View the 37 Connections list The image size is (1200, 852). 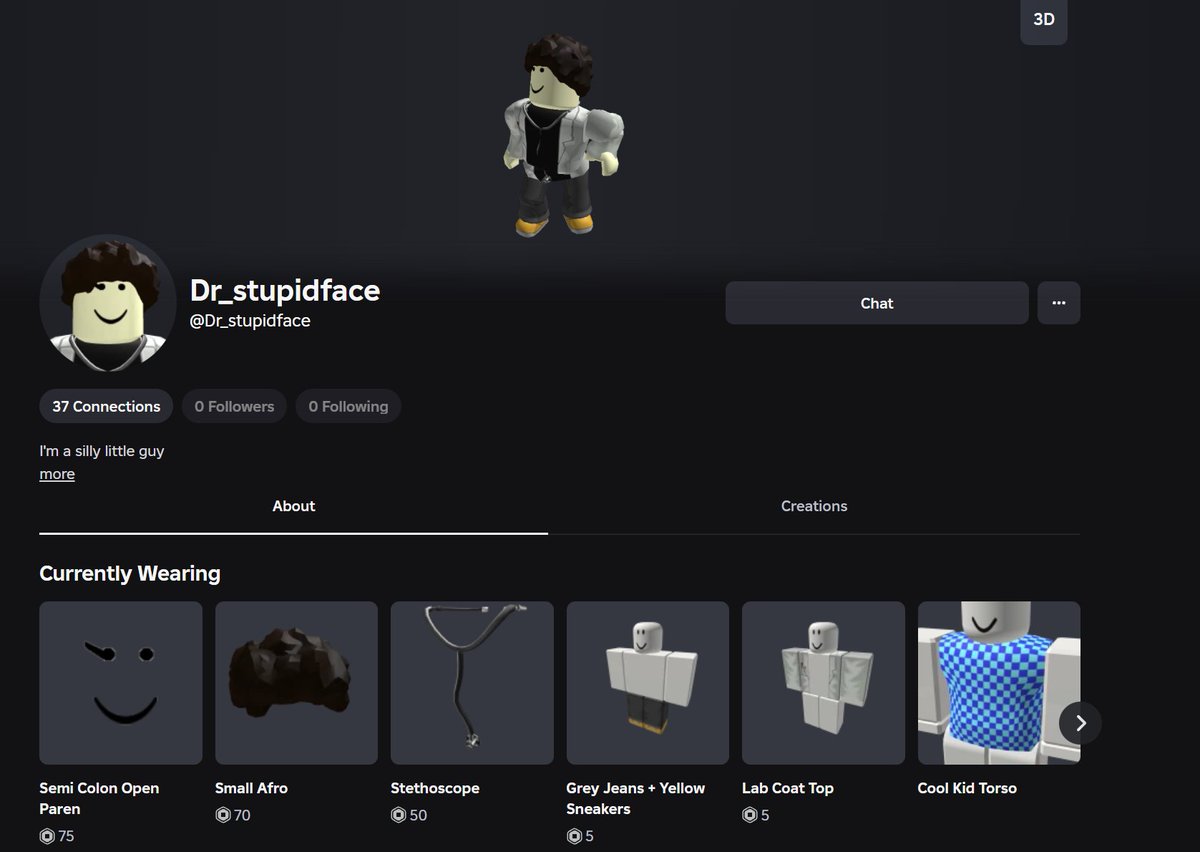click(x=106, y=406)
